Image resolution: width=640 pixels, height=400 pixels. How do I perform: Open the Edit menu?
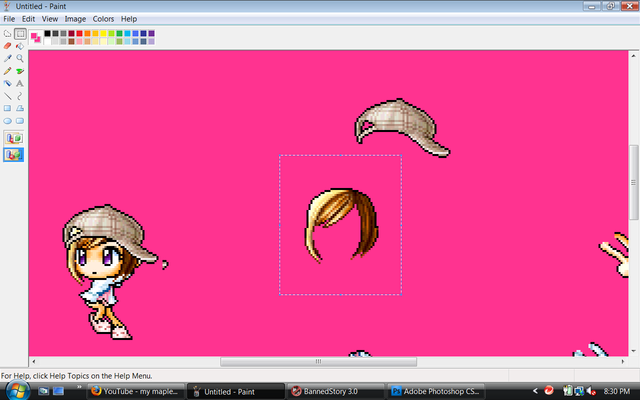(x=28, y=19)
